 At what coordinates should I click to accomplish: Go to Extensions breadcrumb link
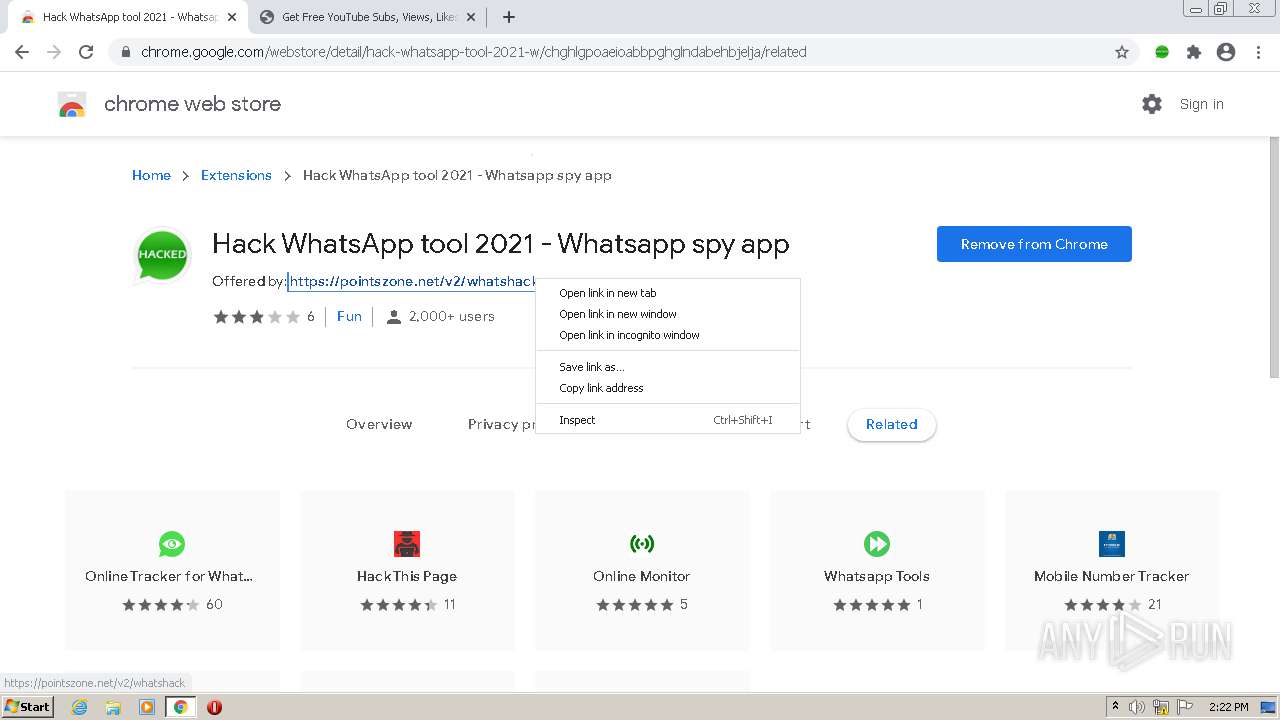pyautogui.click(x=236, y=175)
